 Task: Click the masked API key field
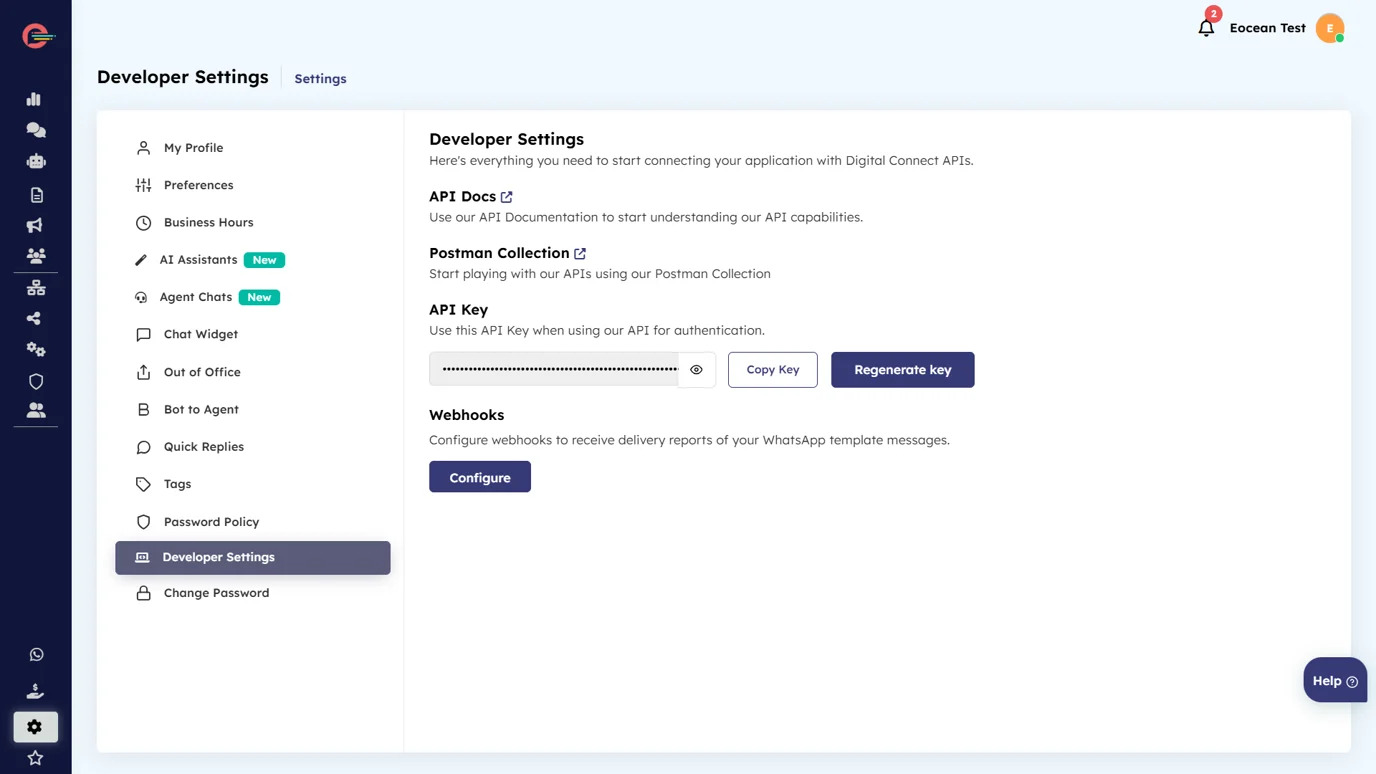[554, 370]
